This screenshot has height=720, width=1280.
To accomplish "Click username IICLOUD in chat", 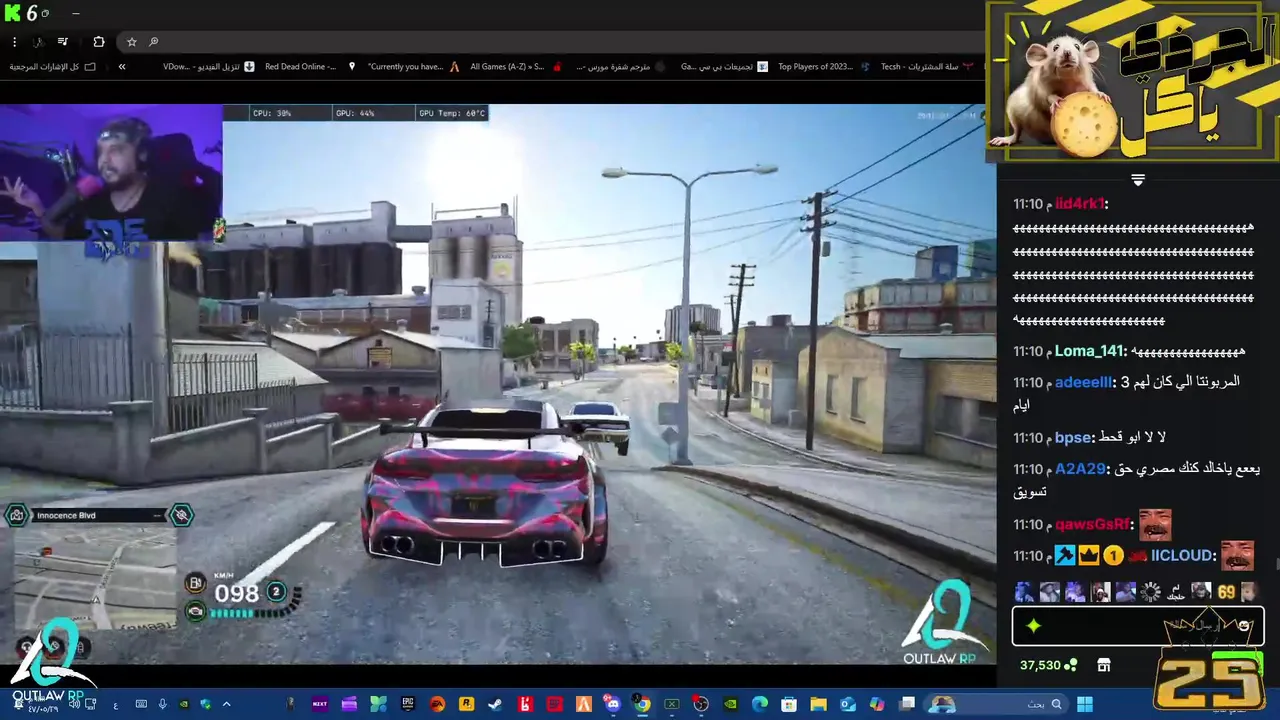I will tap(1181, 556).
